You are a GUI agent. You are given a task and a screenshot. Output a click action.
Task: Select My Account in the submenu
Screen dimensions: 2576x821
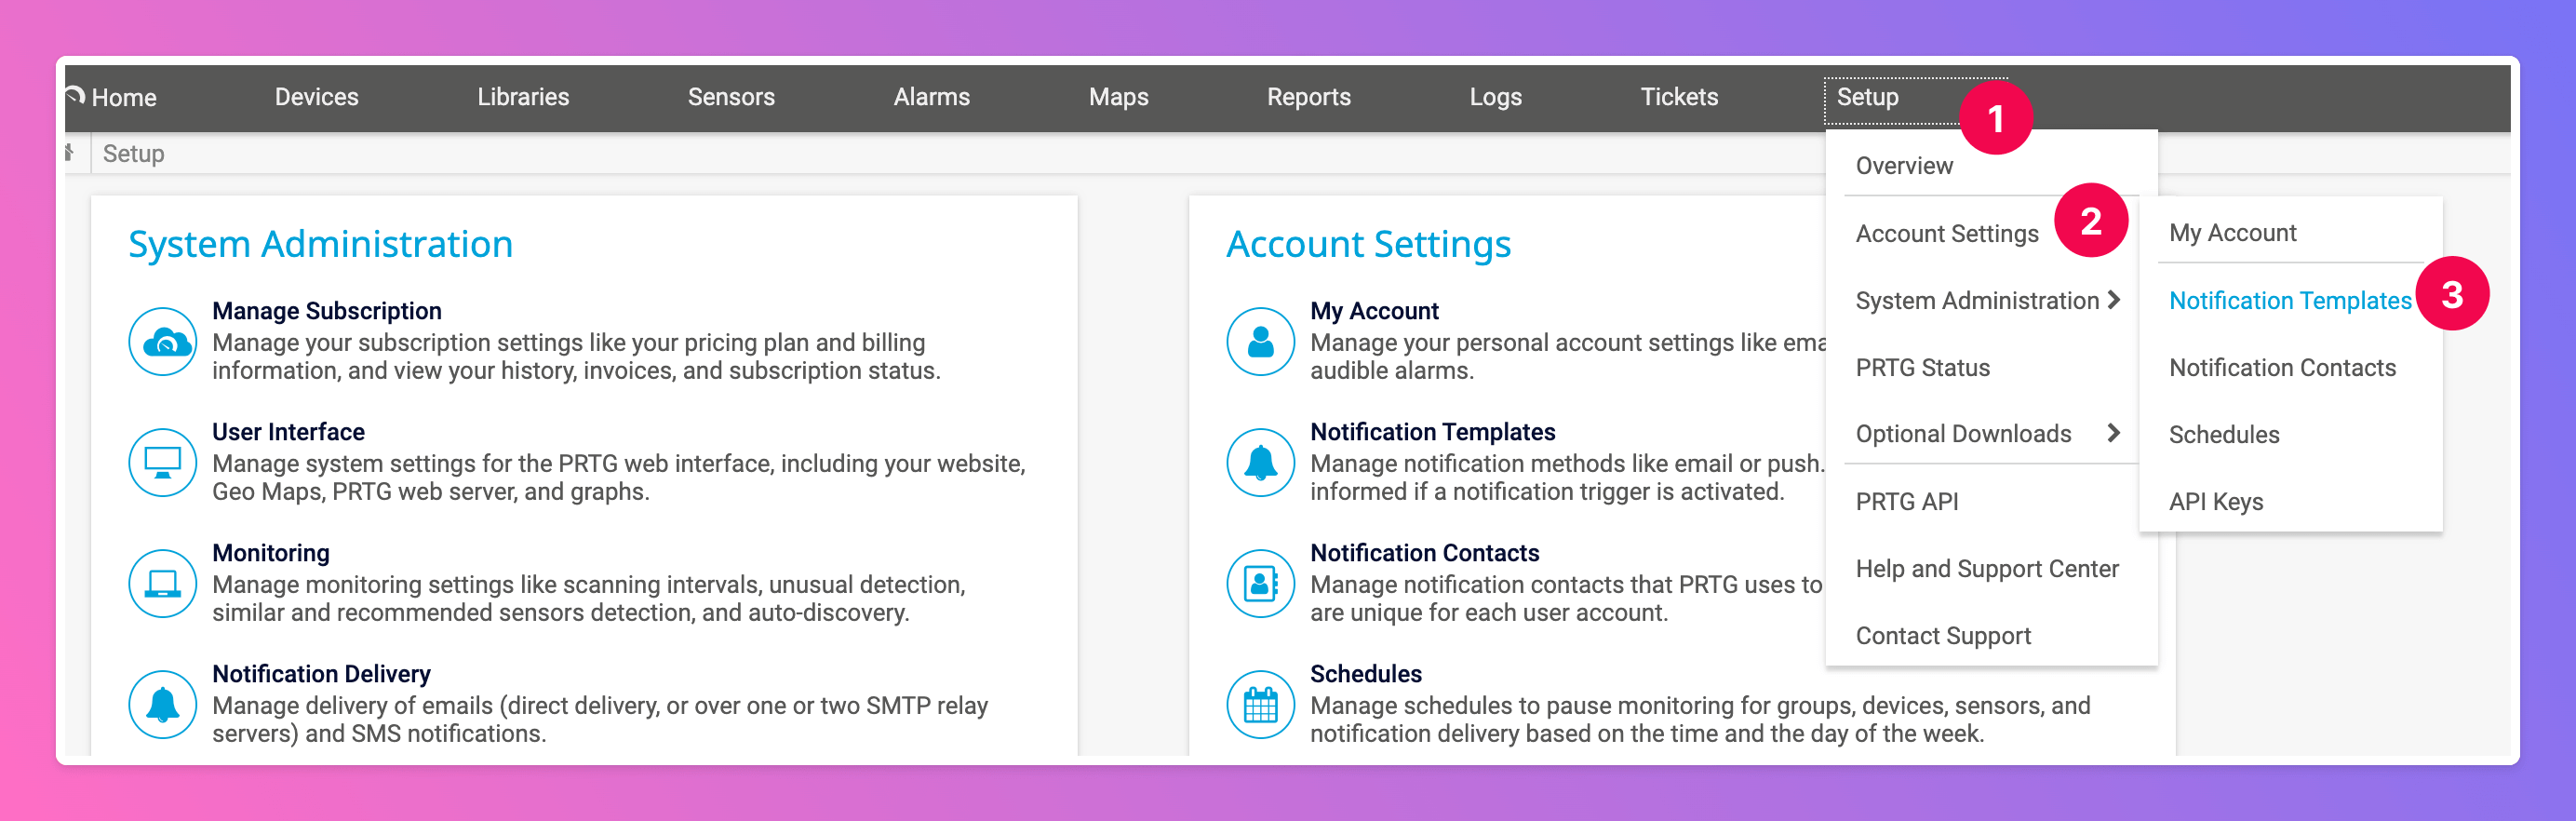[x=2232, y=233]
